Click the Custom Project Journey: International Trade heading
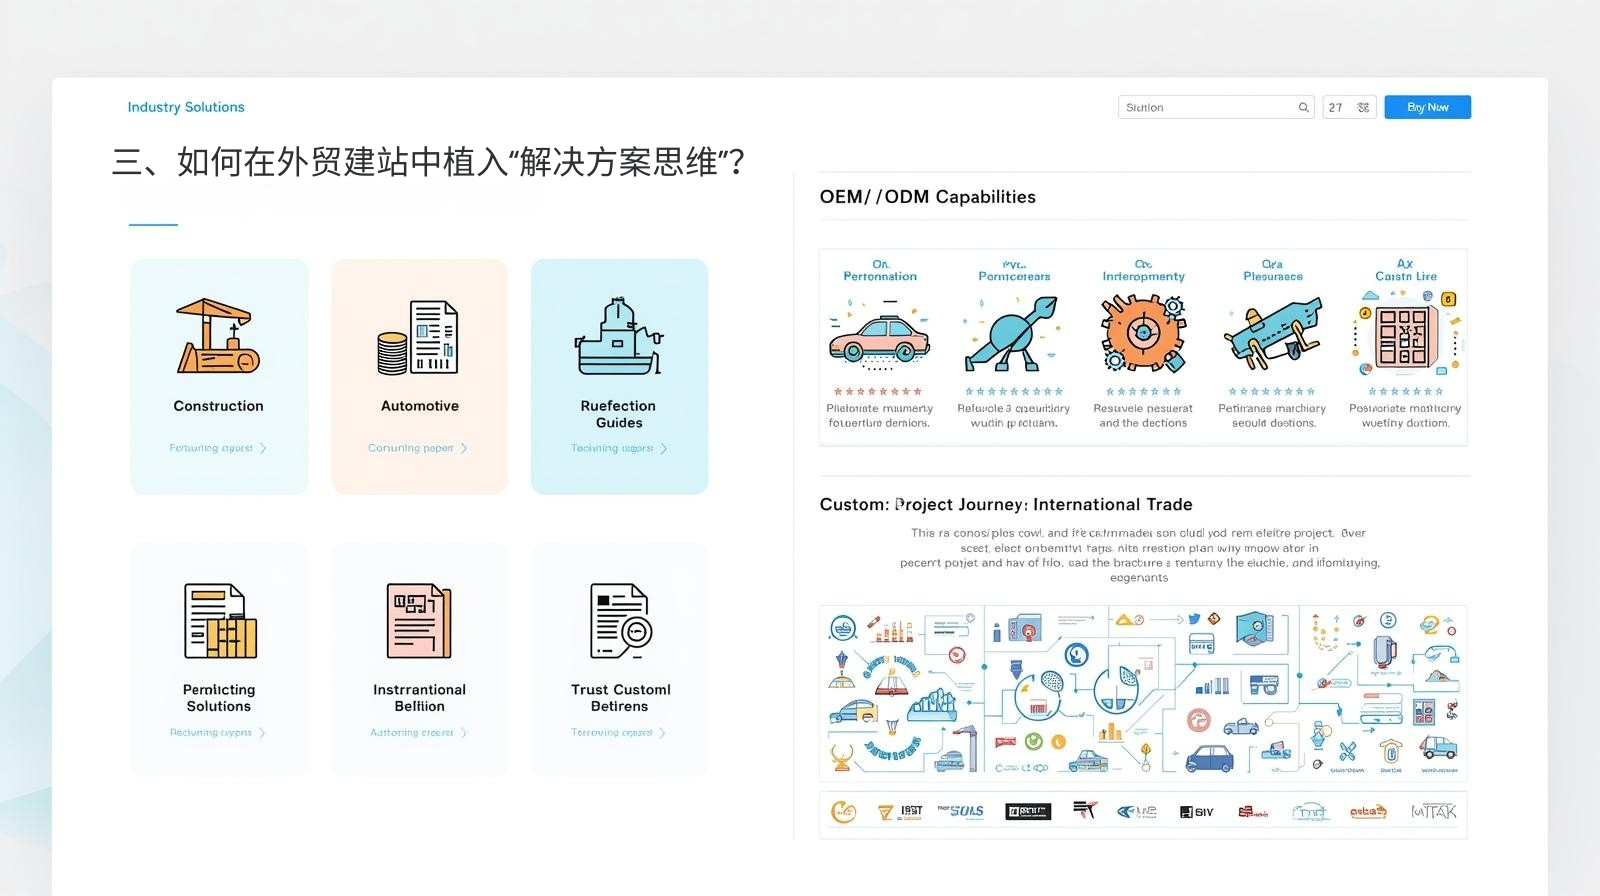 (1006, 505)
